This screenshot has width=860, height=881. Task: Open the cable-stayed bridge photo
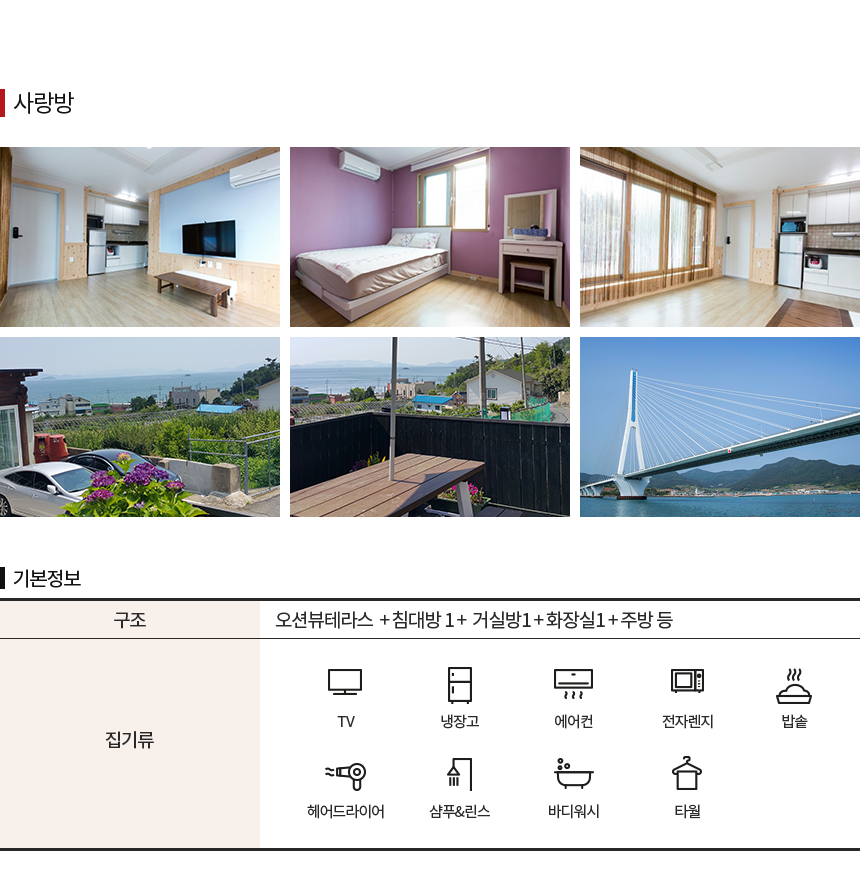click(x=720, y=426)
